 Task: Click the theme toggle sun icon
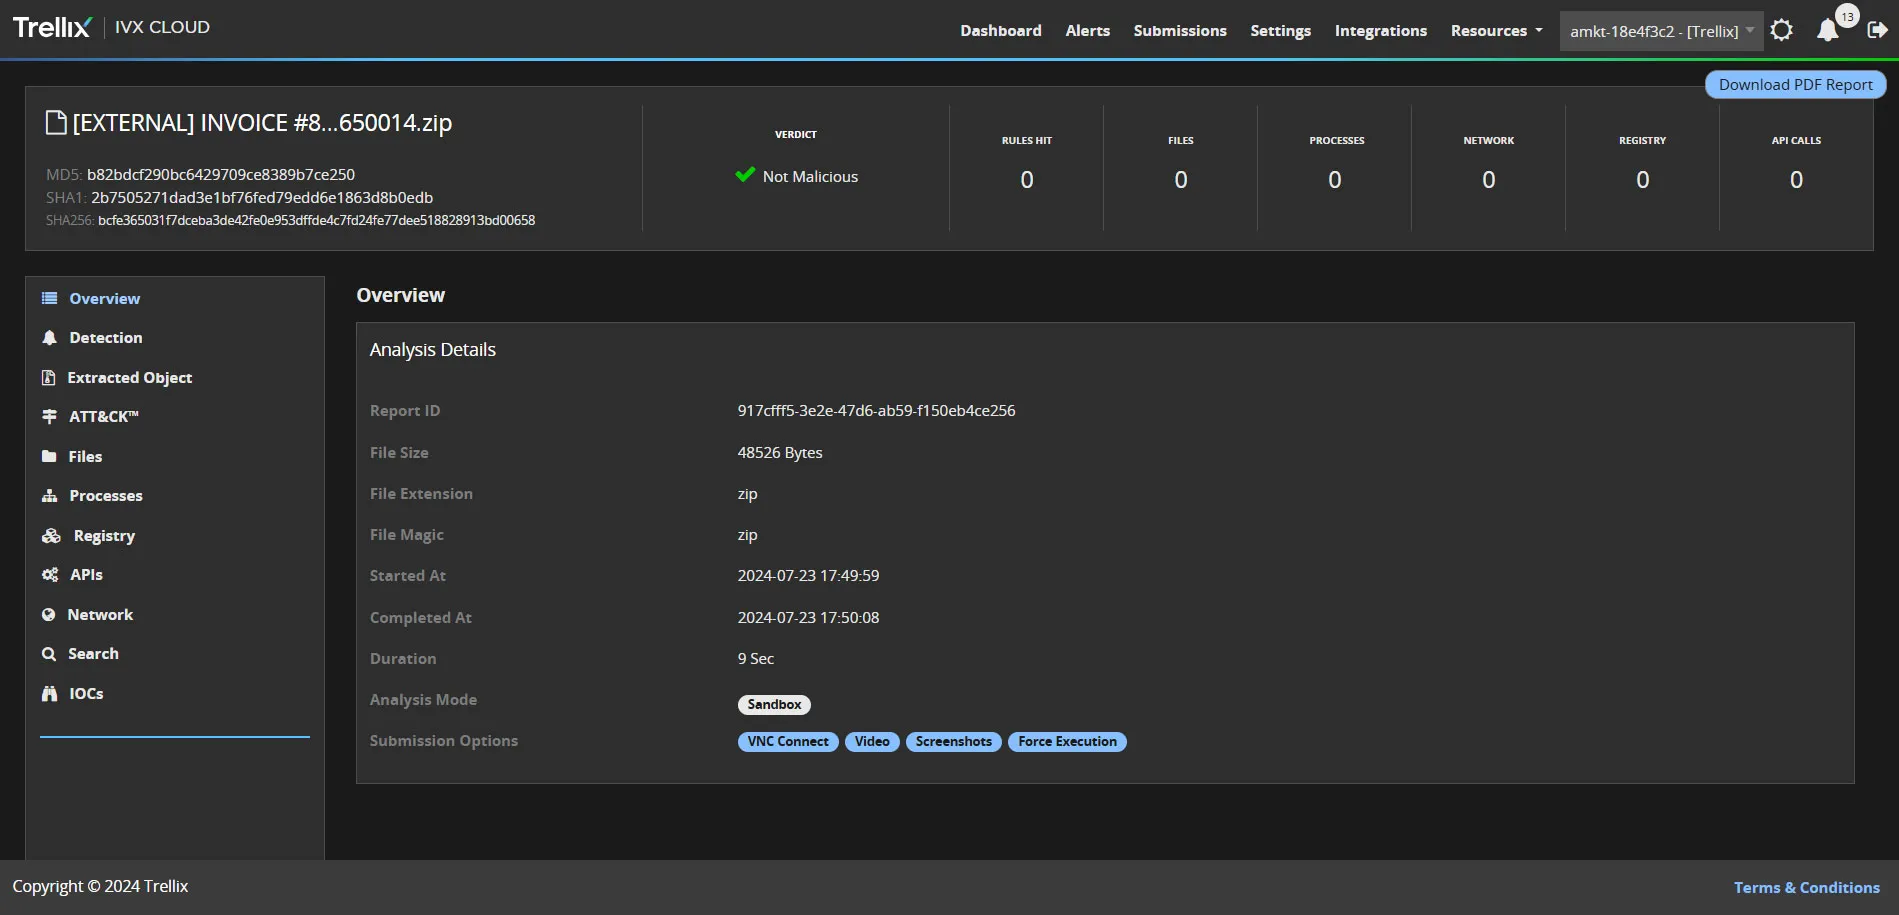click(1781, 31)
